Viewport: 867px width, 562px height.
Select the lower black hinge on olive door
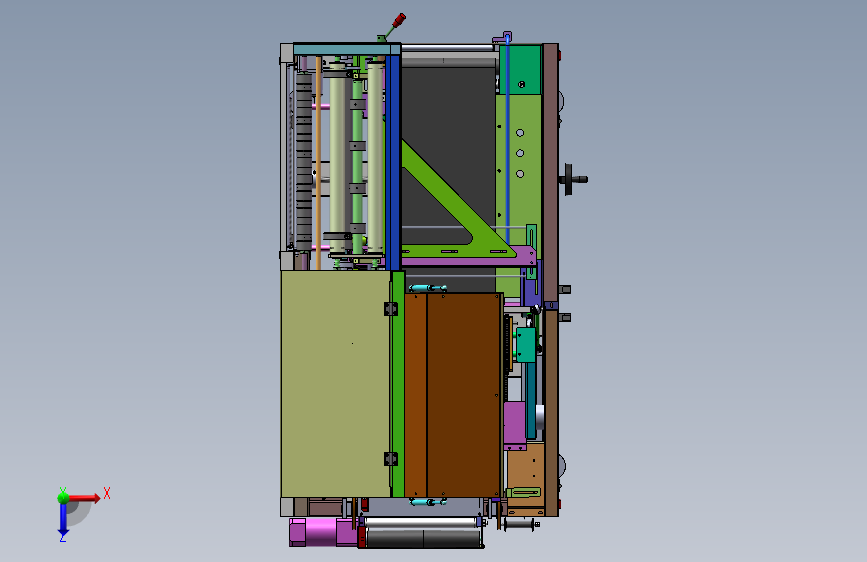click(x=391, y=459)
